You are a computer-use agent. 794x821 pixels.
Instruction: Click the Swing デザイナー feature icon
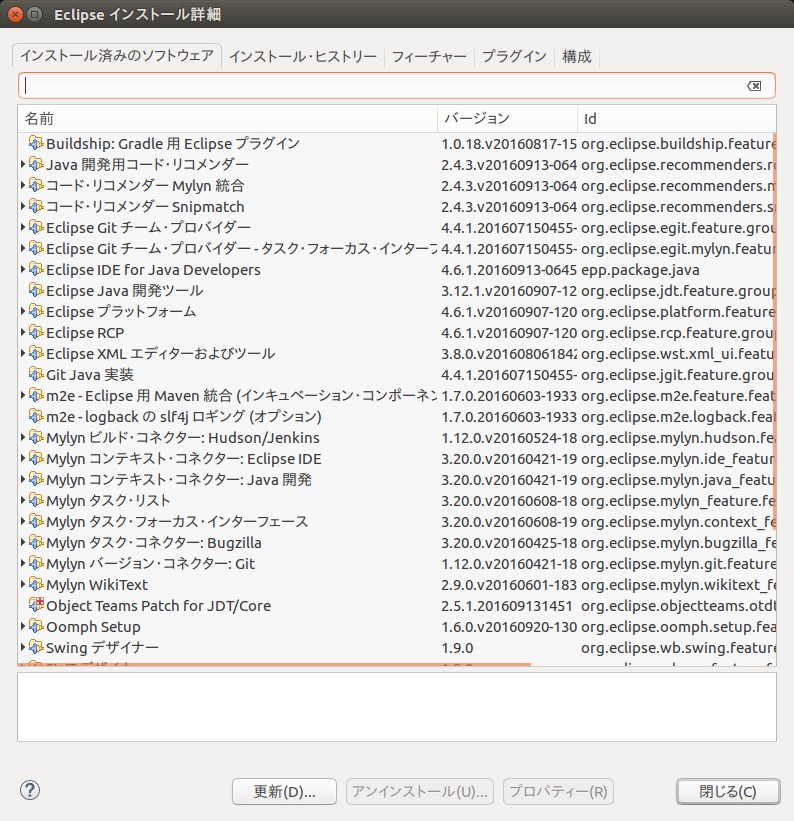[x=36, y=647]
